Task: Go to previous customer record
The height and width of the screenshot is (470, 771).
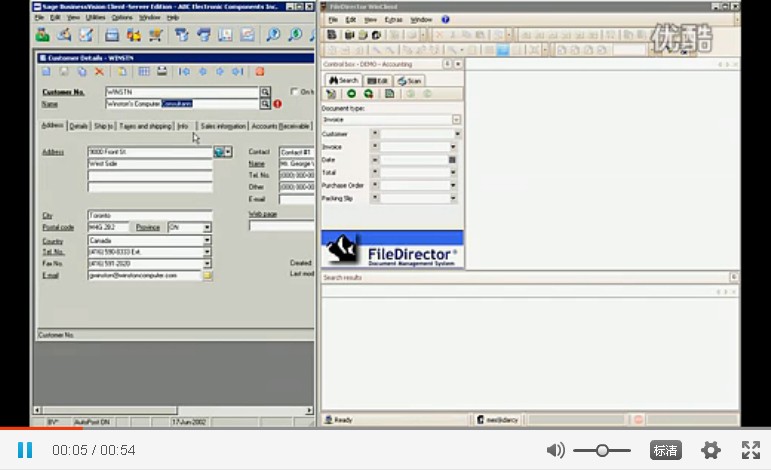Action: pos(203,72)
